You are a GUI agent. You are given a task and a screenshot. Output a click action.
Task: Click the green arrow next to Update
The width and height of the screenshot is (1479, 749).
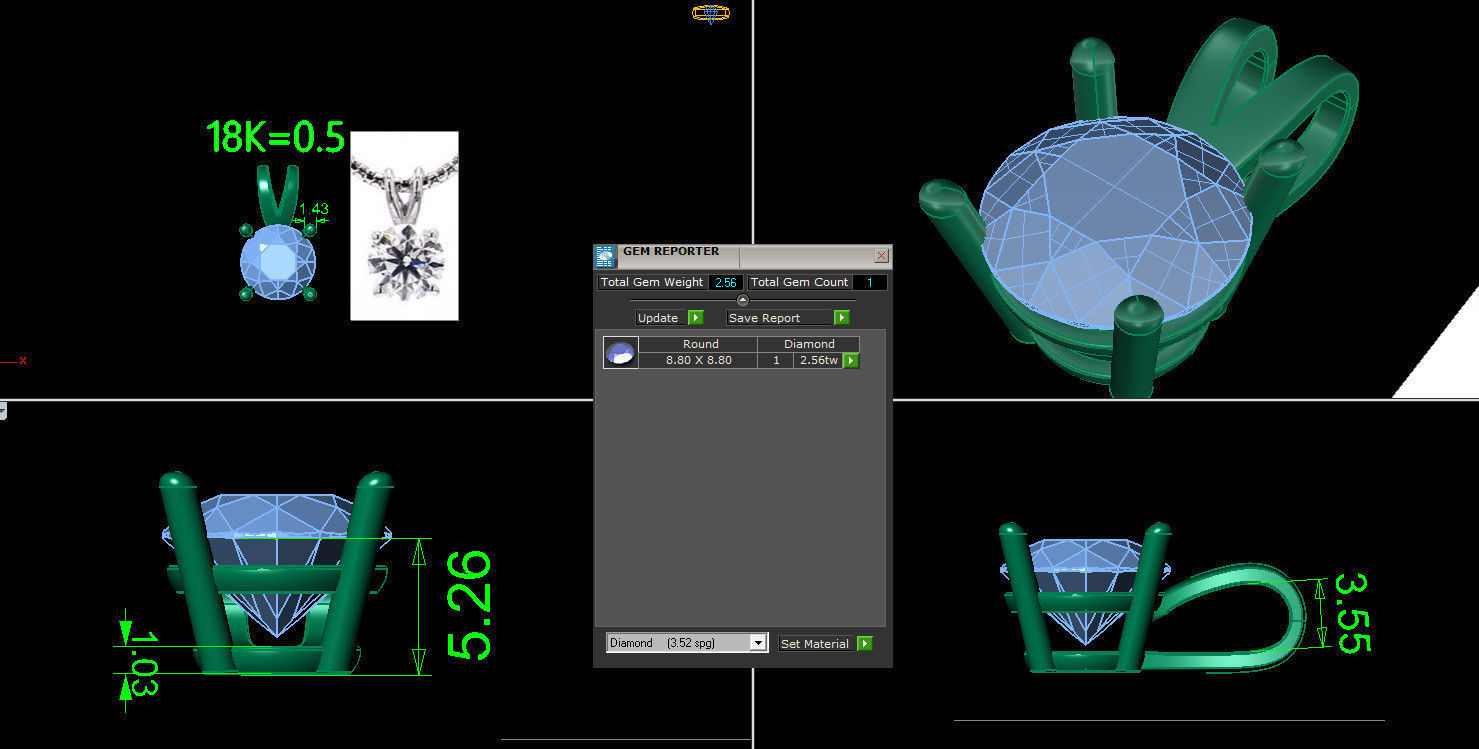tap(696, 318)
